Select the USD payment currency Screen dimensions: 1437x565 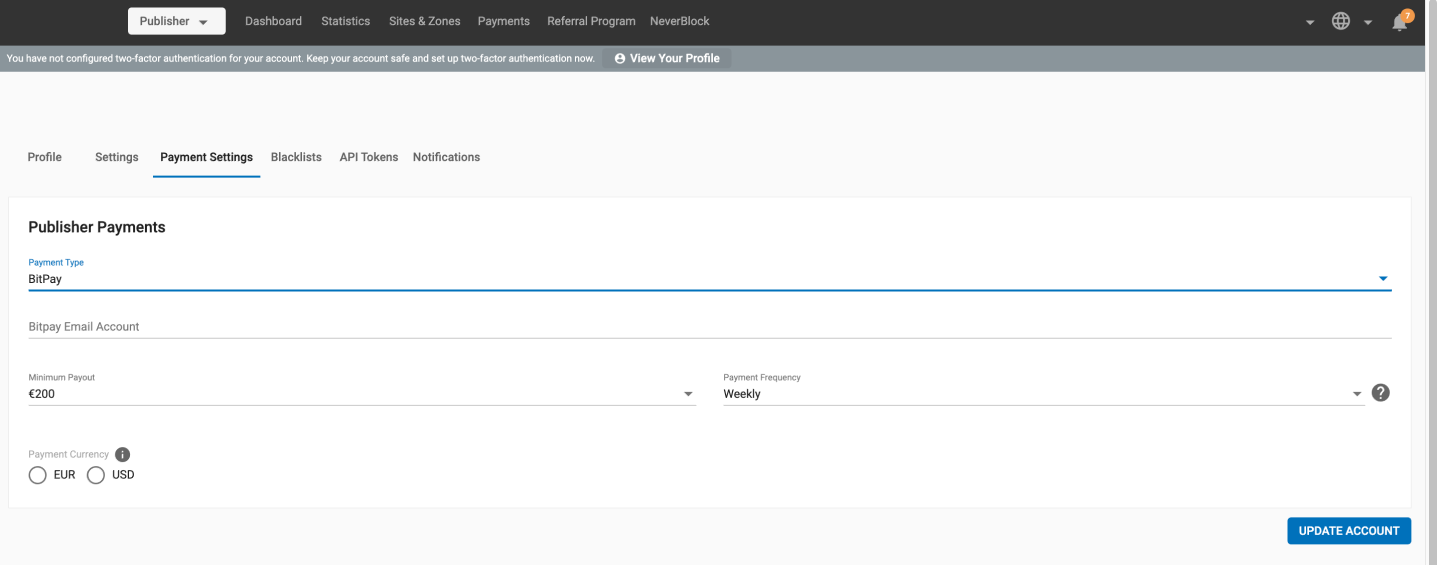(96, 475)
